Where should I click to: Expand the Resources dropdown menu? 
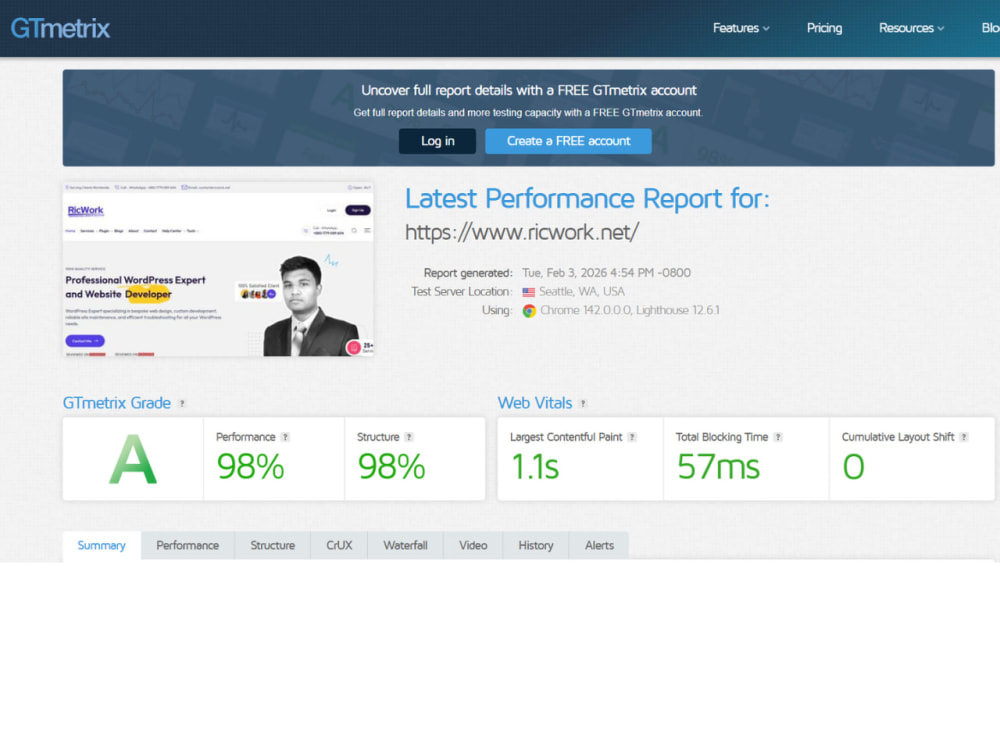point(911,28)
